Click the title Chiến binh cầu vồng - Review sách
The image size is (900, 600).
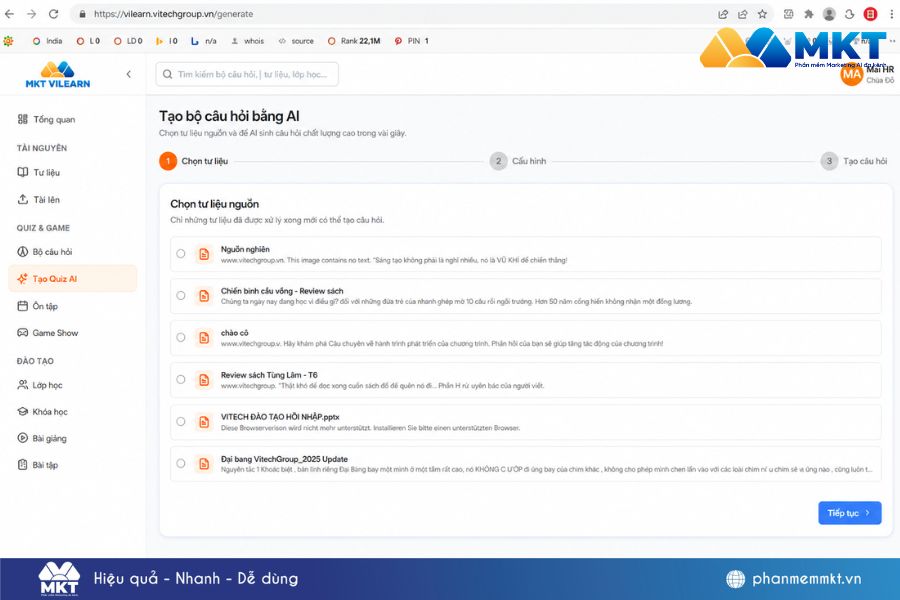282,291
